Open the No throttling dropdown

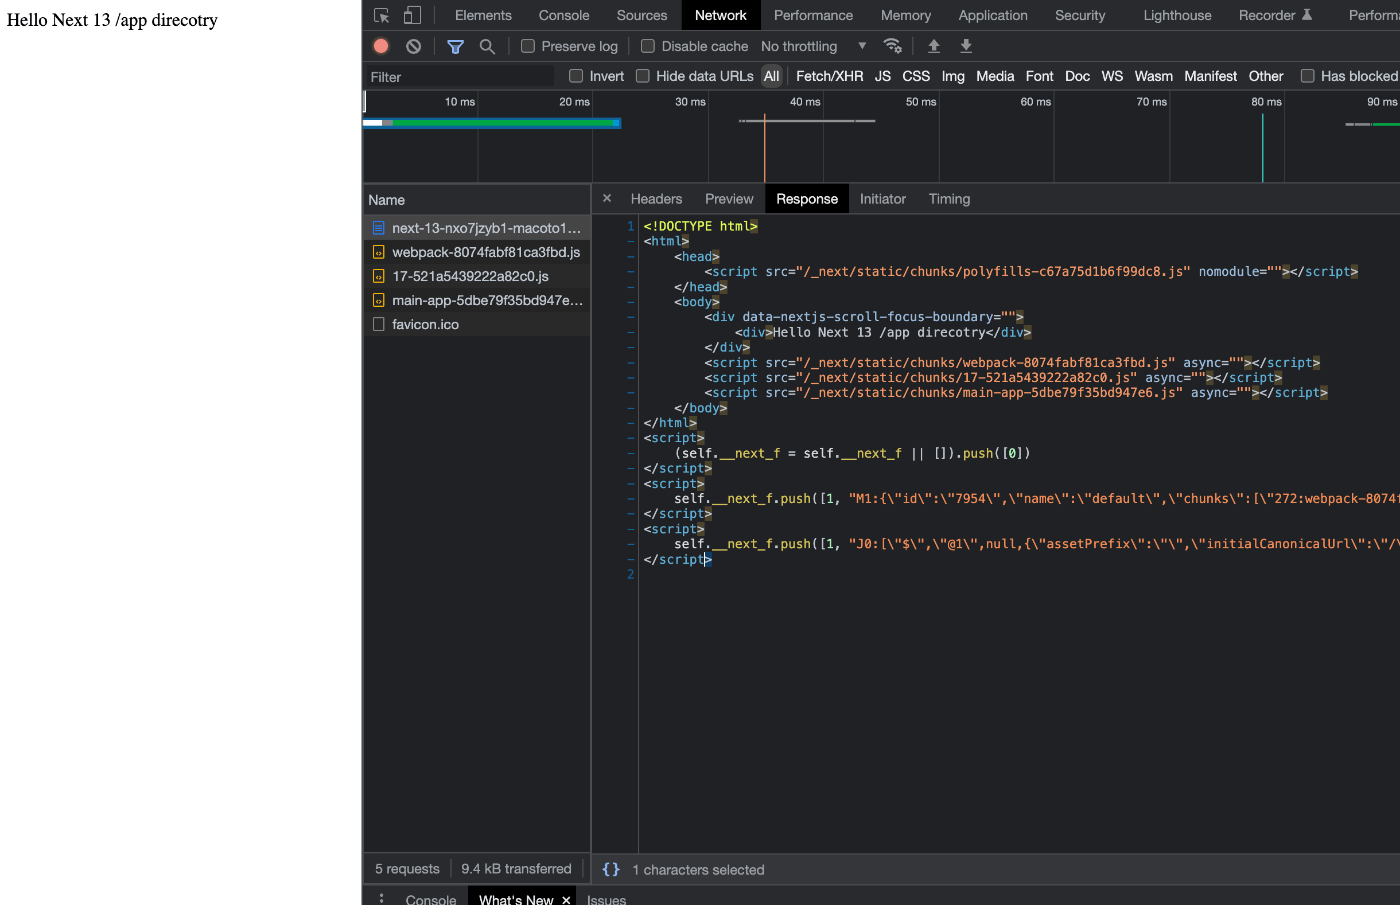(x=813, y=46)
